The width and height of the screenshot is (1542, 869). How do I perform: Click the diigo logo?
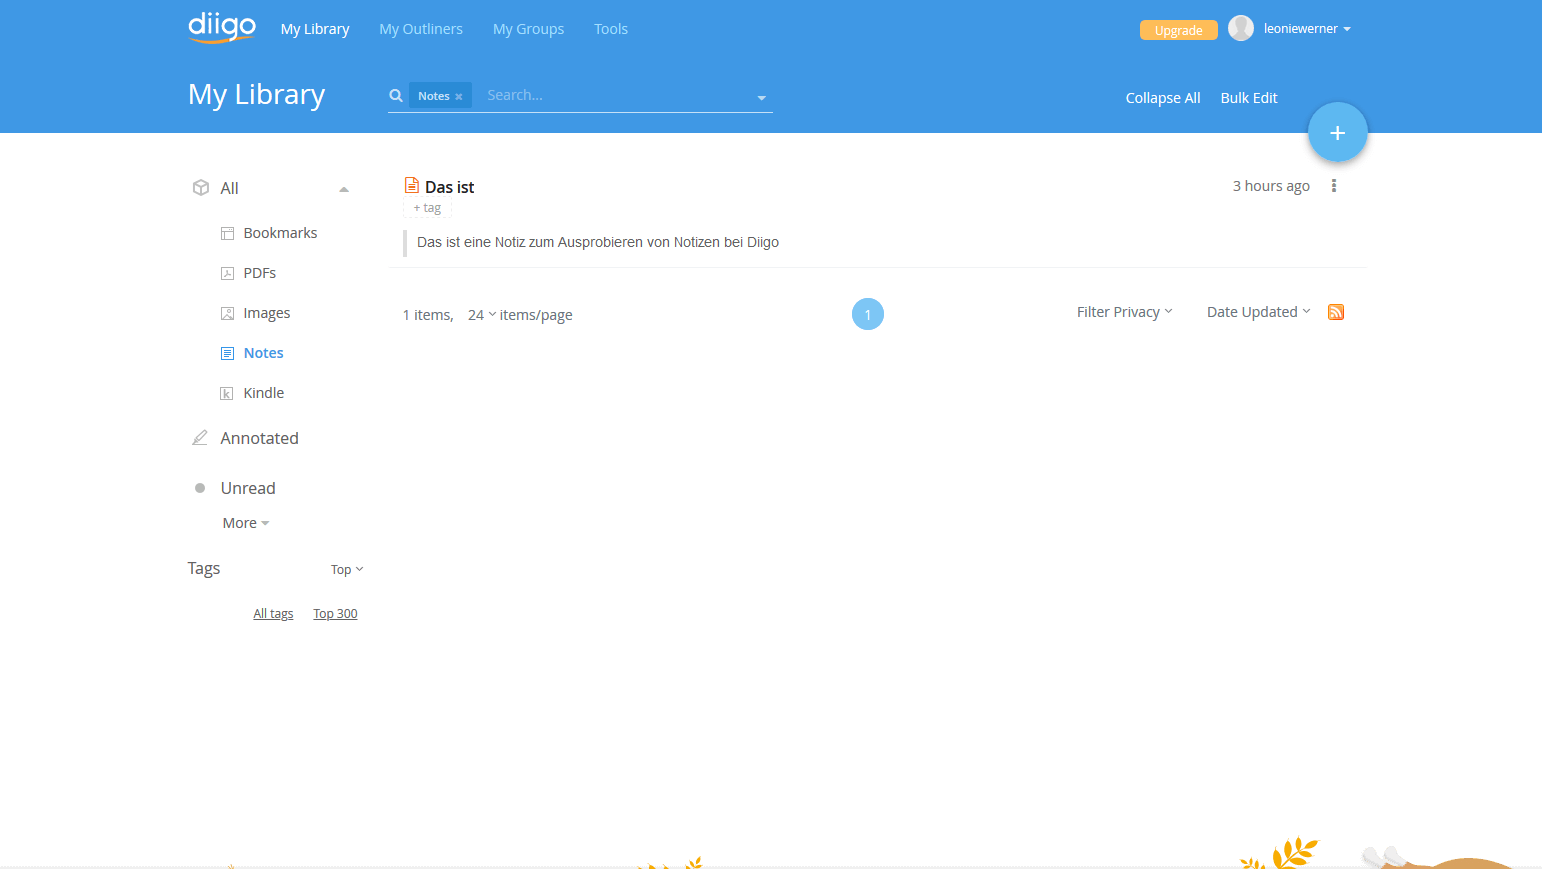(222, 27)
